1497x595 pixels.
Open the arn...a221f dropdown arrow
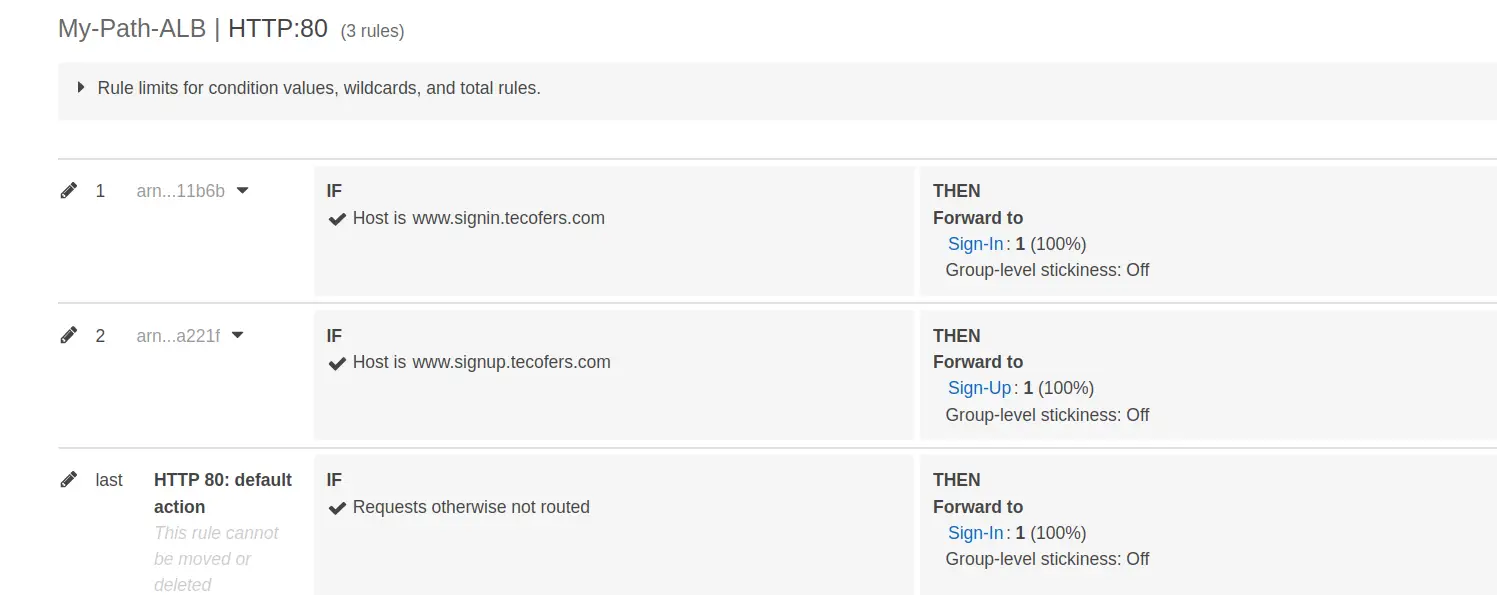[237, 335]
